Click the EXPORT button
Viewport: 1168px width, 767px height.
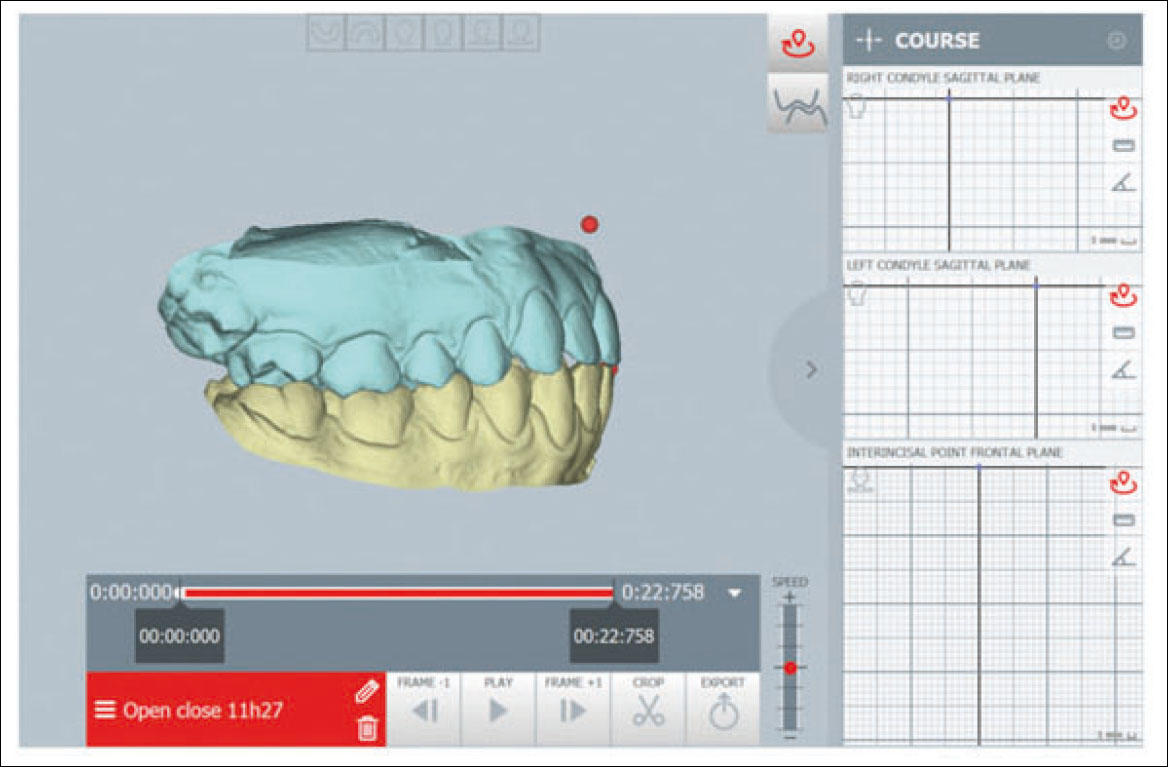click(723, 709)
